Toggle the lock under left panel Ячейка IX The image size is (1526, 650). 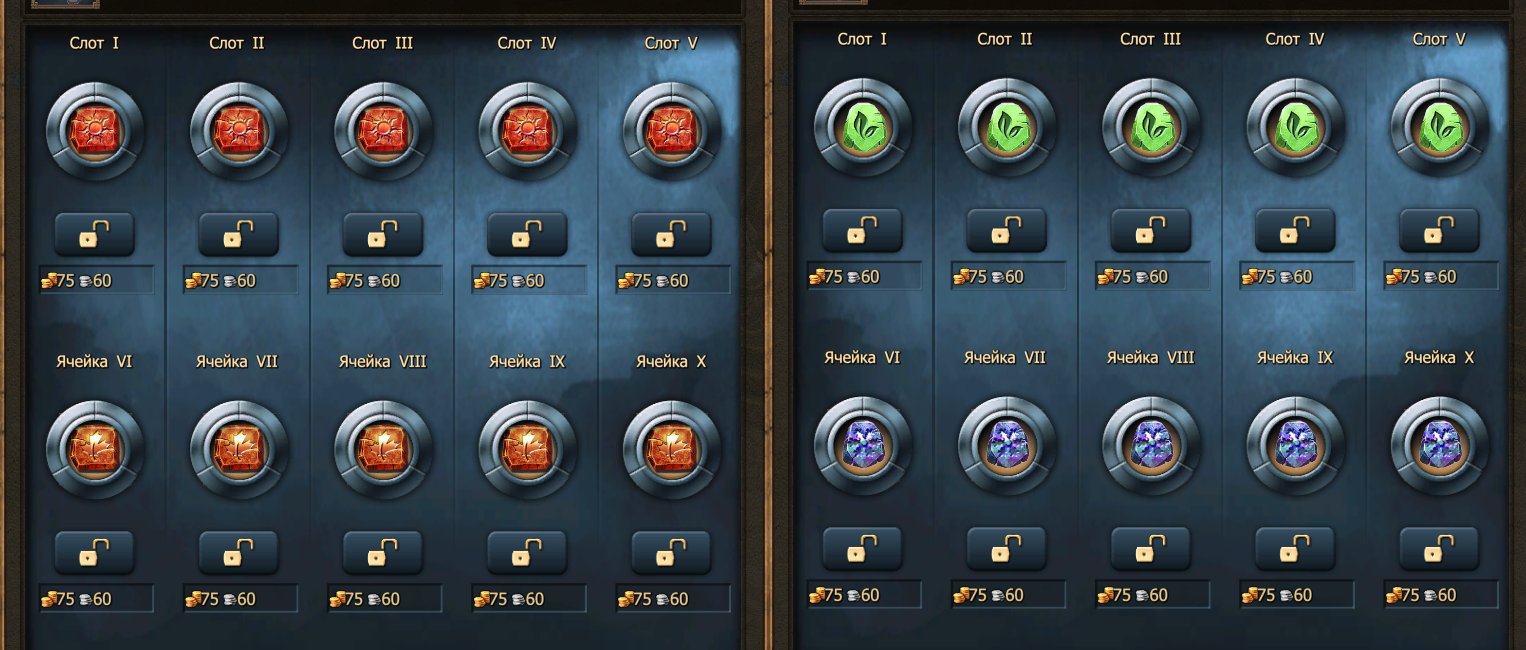527,553
